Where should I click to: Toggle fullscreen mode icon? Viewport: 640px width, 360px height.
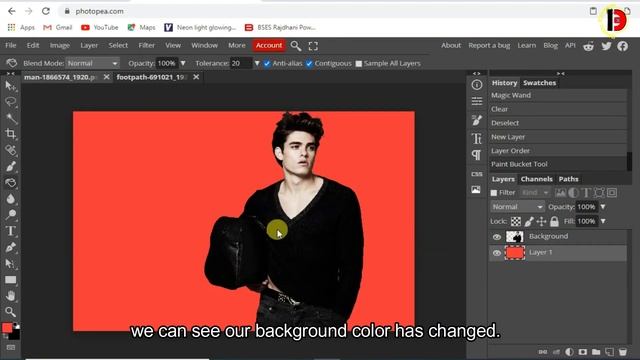pyautogui.click(x=313, y=46)
